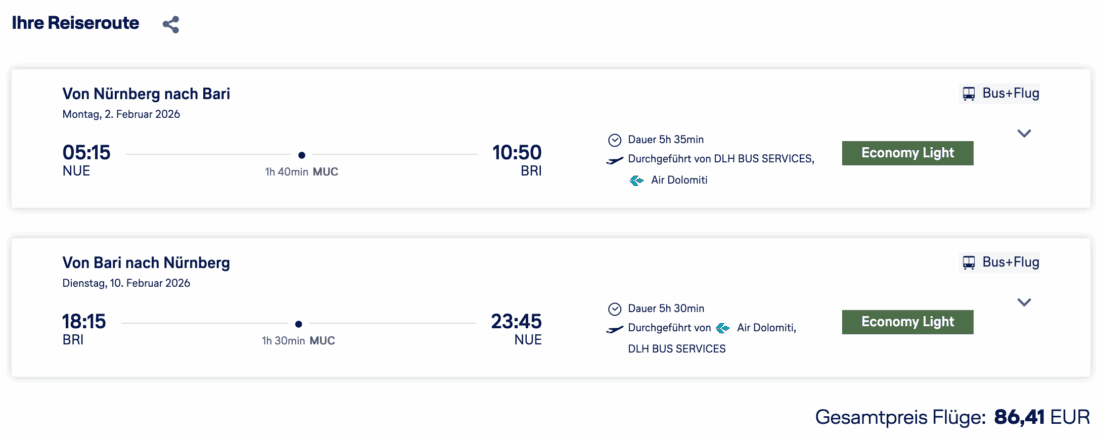Image resolution: width=1100 pixels, height=440 pixels.
Task: Click the bus icon on outbound flight card
Action: 969,94
